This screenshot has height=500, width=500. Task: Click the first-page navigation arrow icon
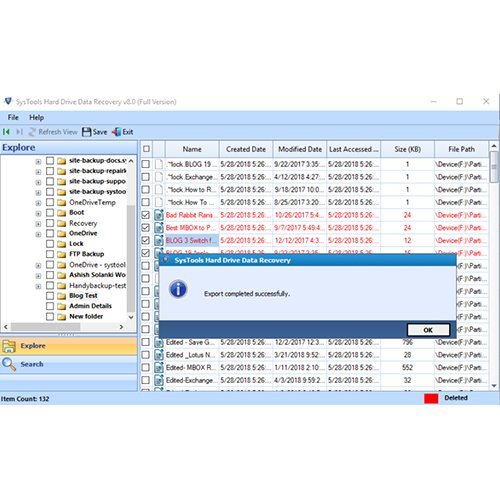[6, 132]
